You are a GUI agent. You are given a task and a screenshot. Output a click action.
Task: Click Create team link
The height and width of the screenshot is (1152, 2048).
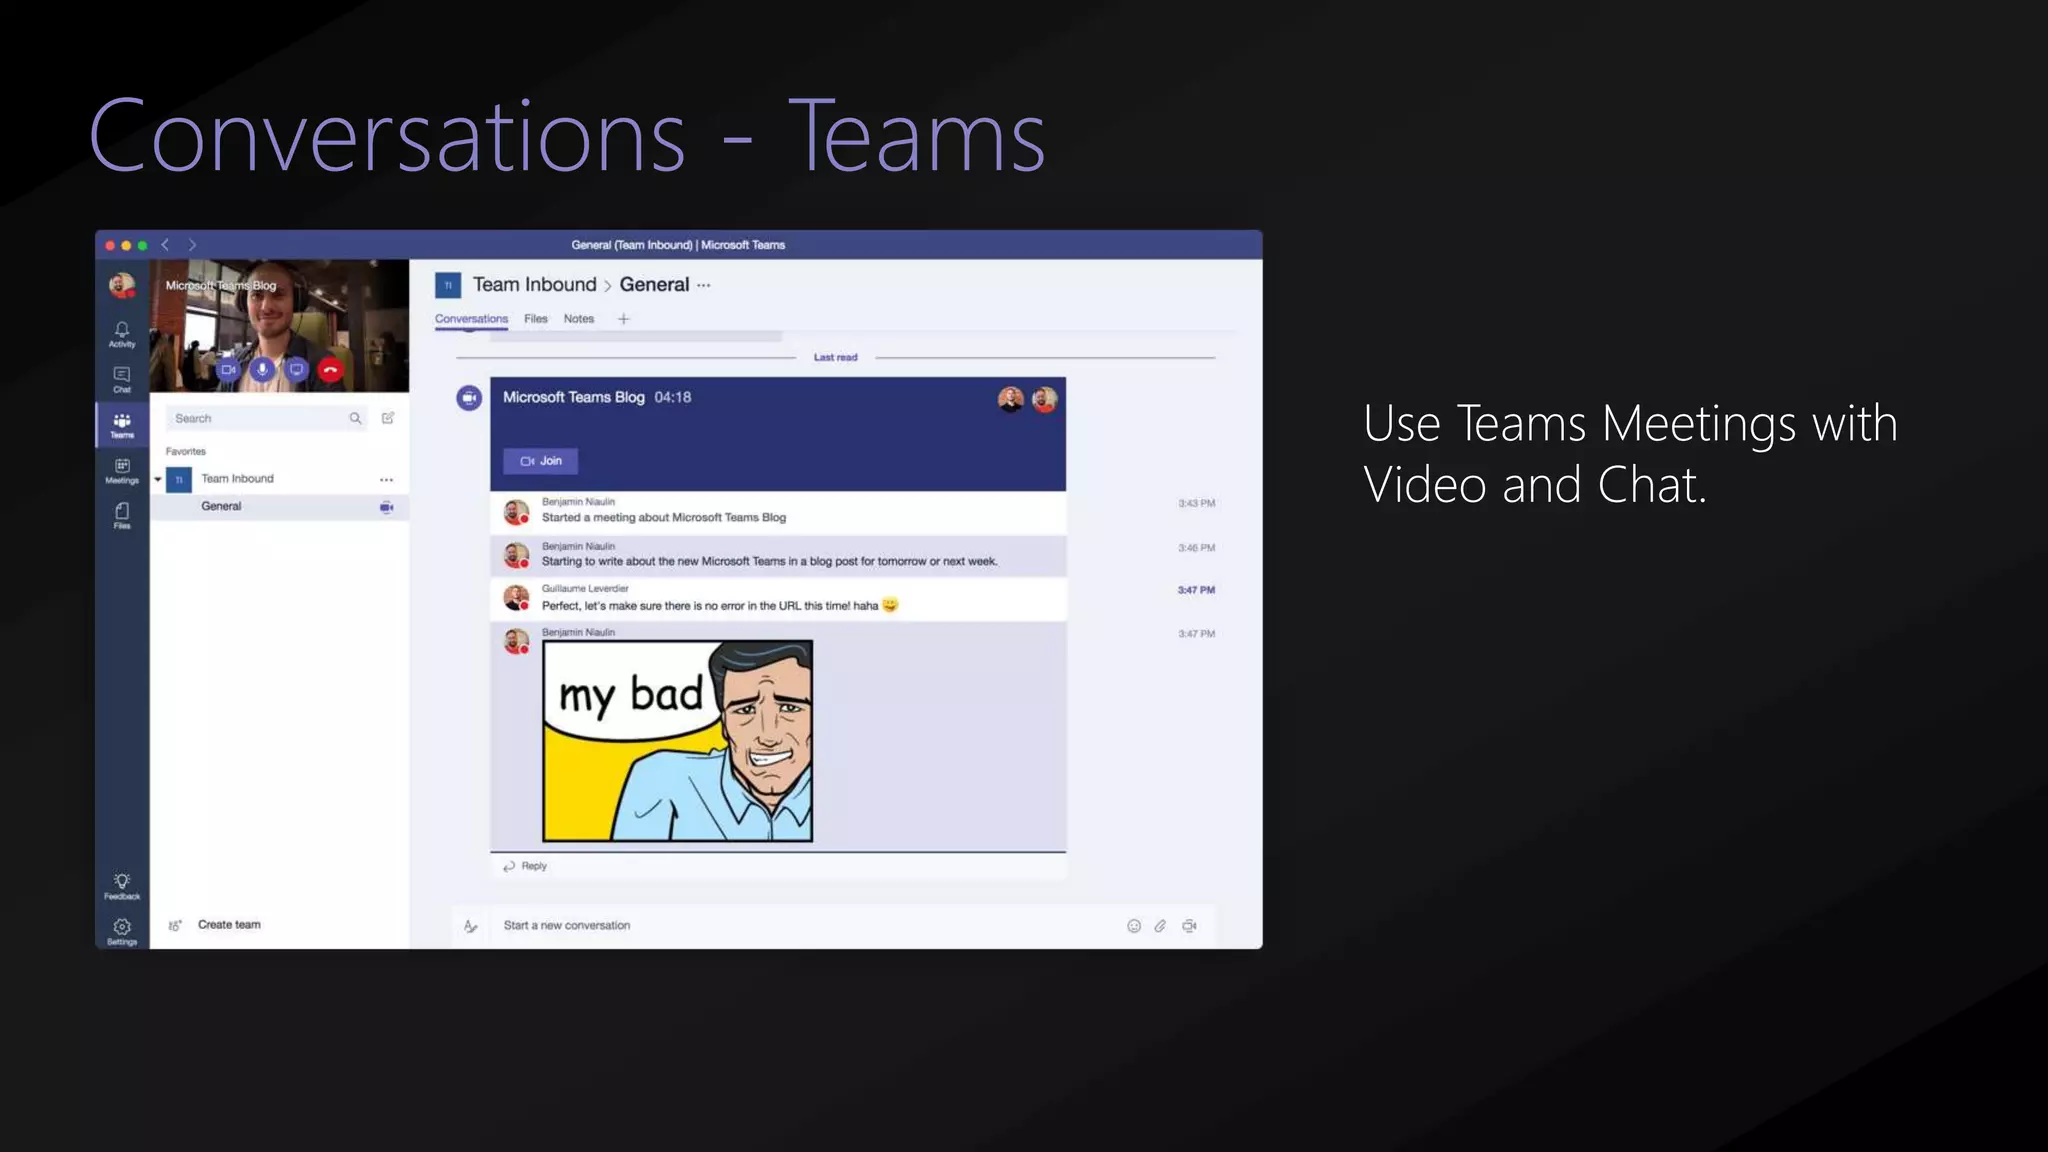pos(229,925)
